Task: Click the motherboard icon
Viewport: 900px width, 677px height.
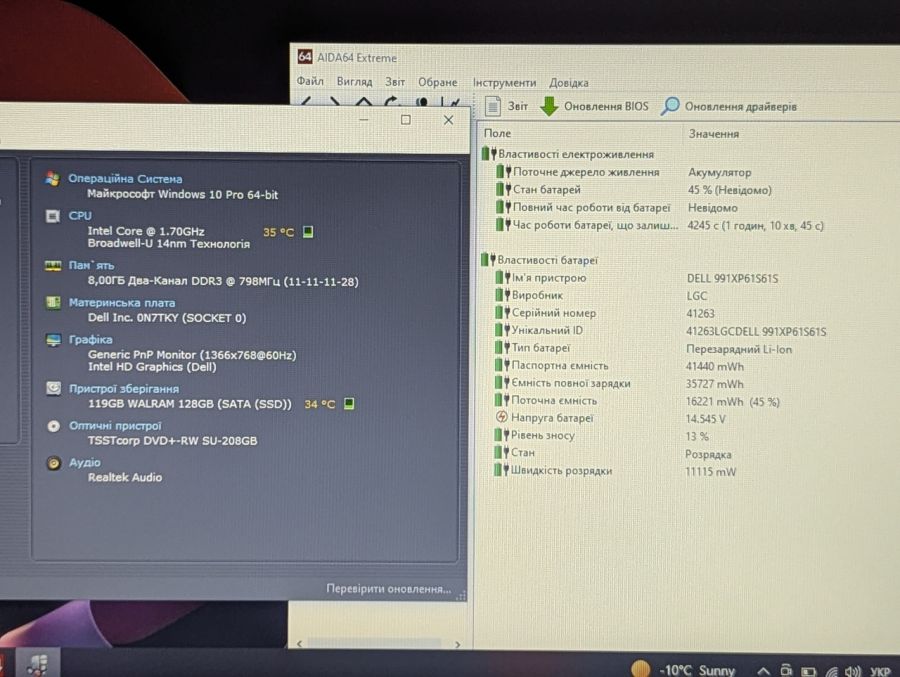Action: (53, 303)
